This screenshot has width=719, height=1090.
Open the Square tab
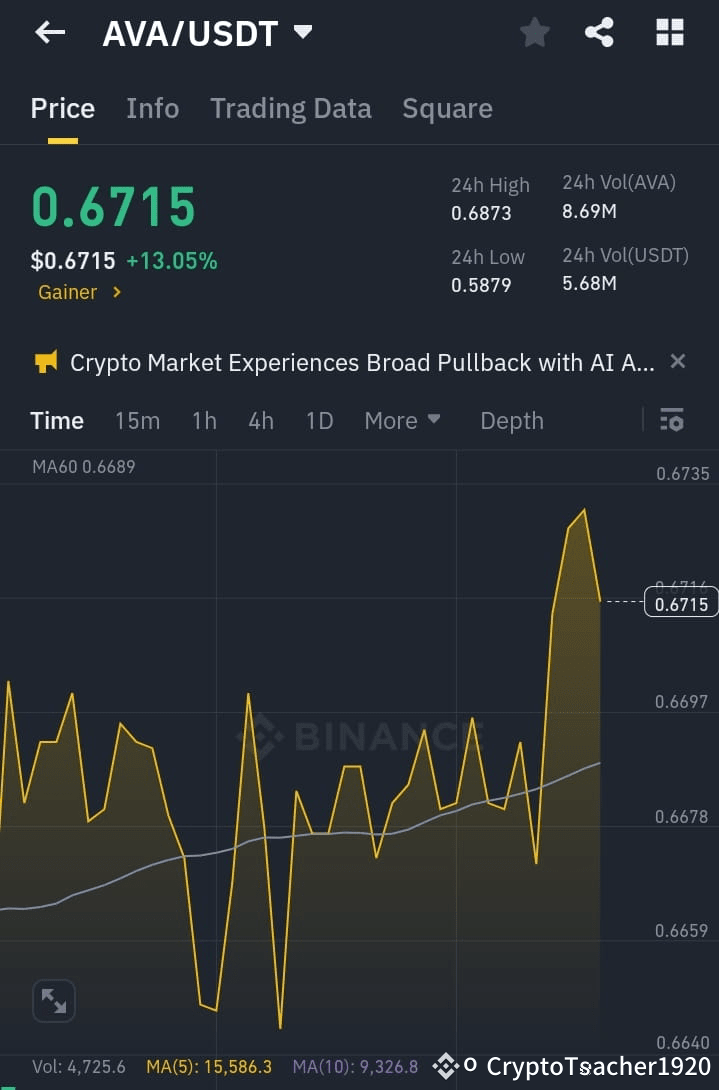pyautogui.click(x=447, y=108)
